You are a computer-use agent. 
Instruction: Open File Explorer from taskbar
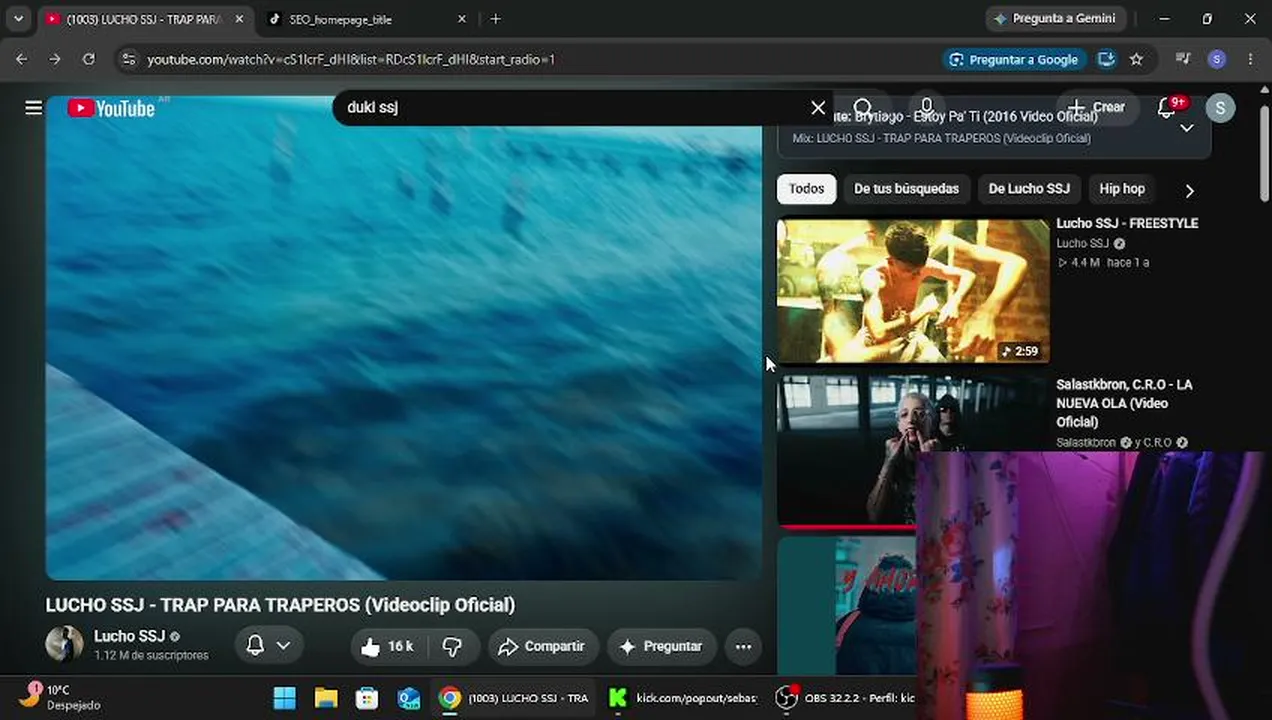coord(326,697)
